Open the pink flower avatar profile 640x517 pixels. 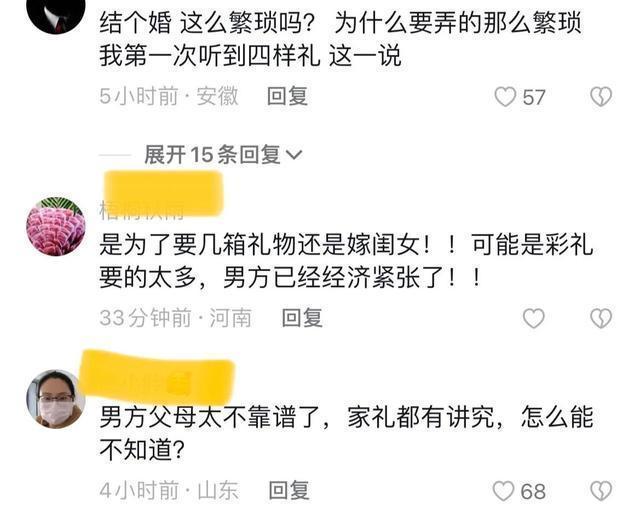(56, 227)
